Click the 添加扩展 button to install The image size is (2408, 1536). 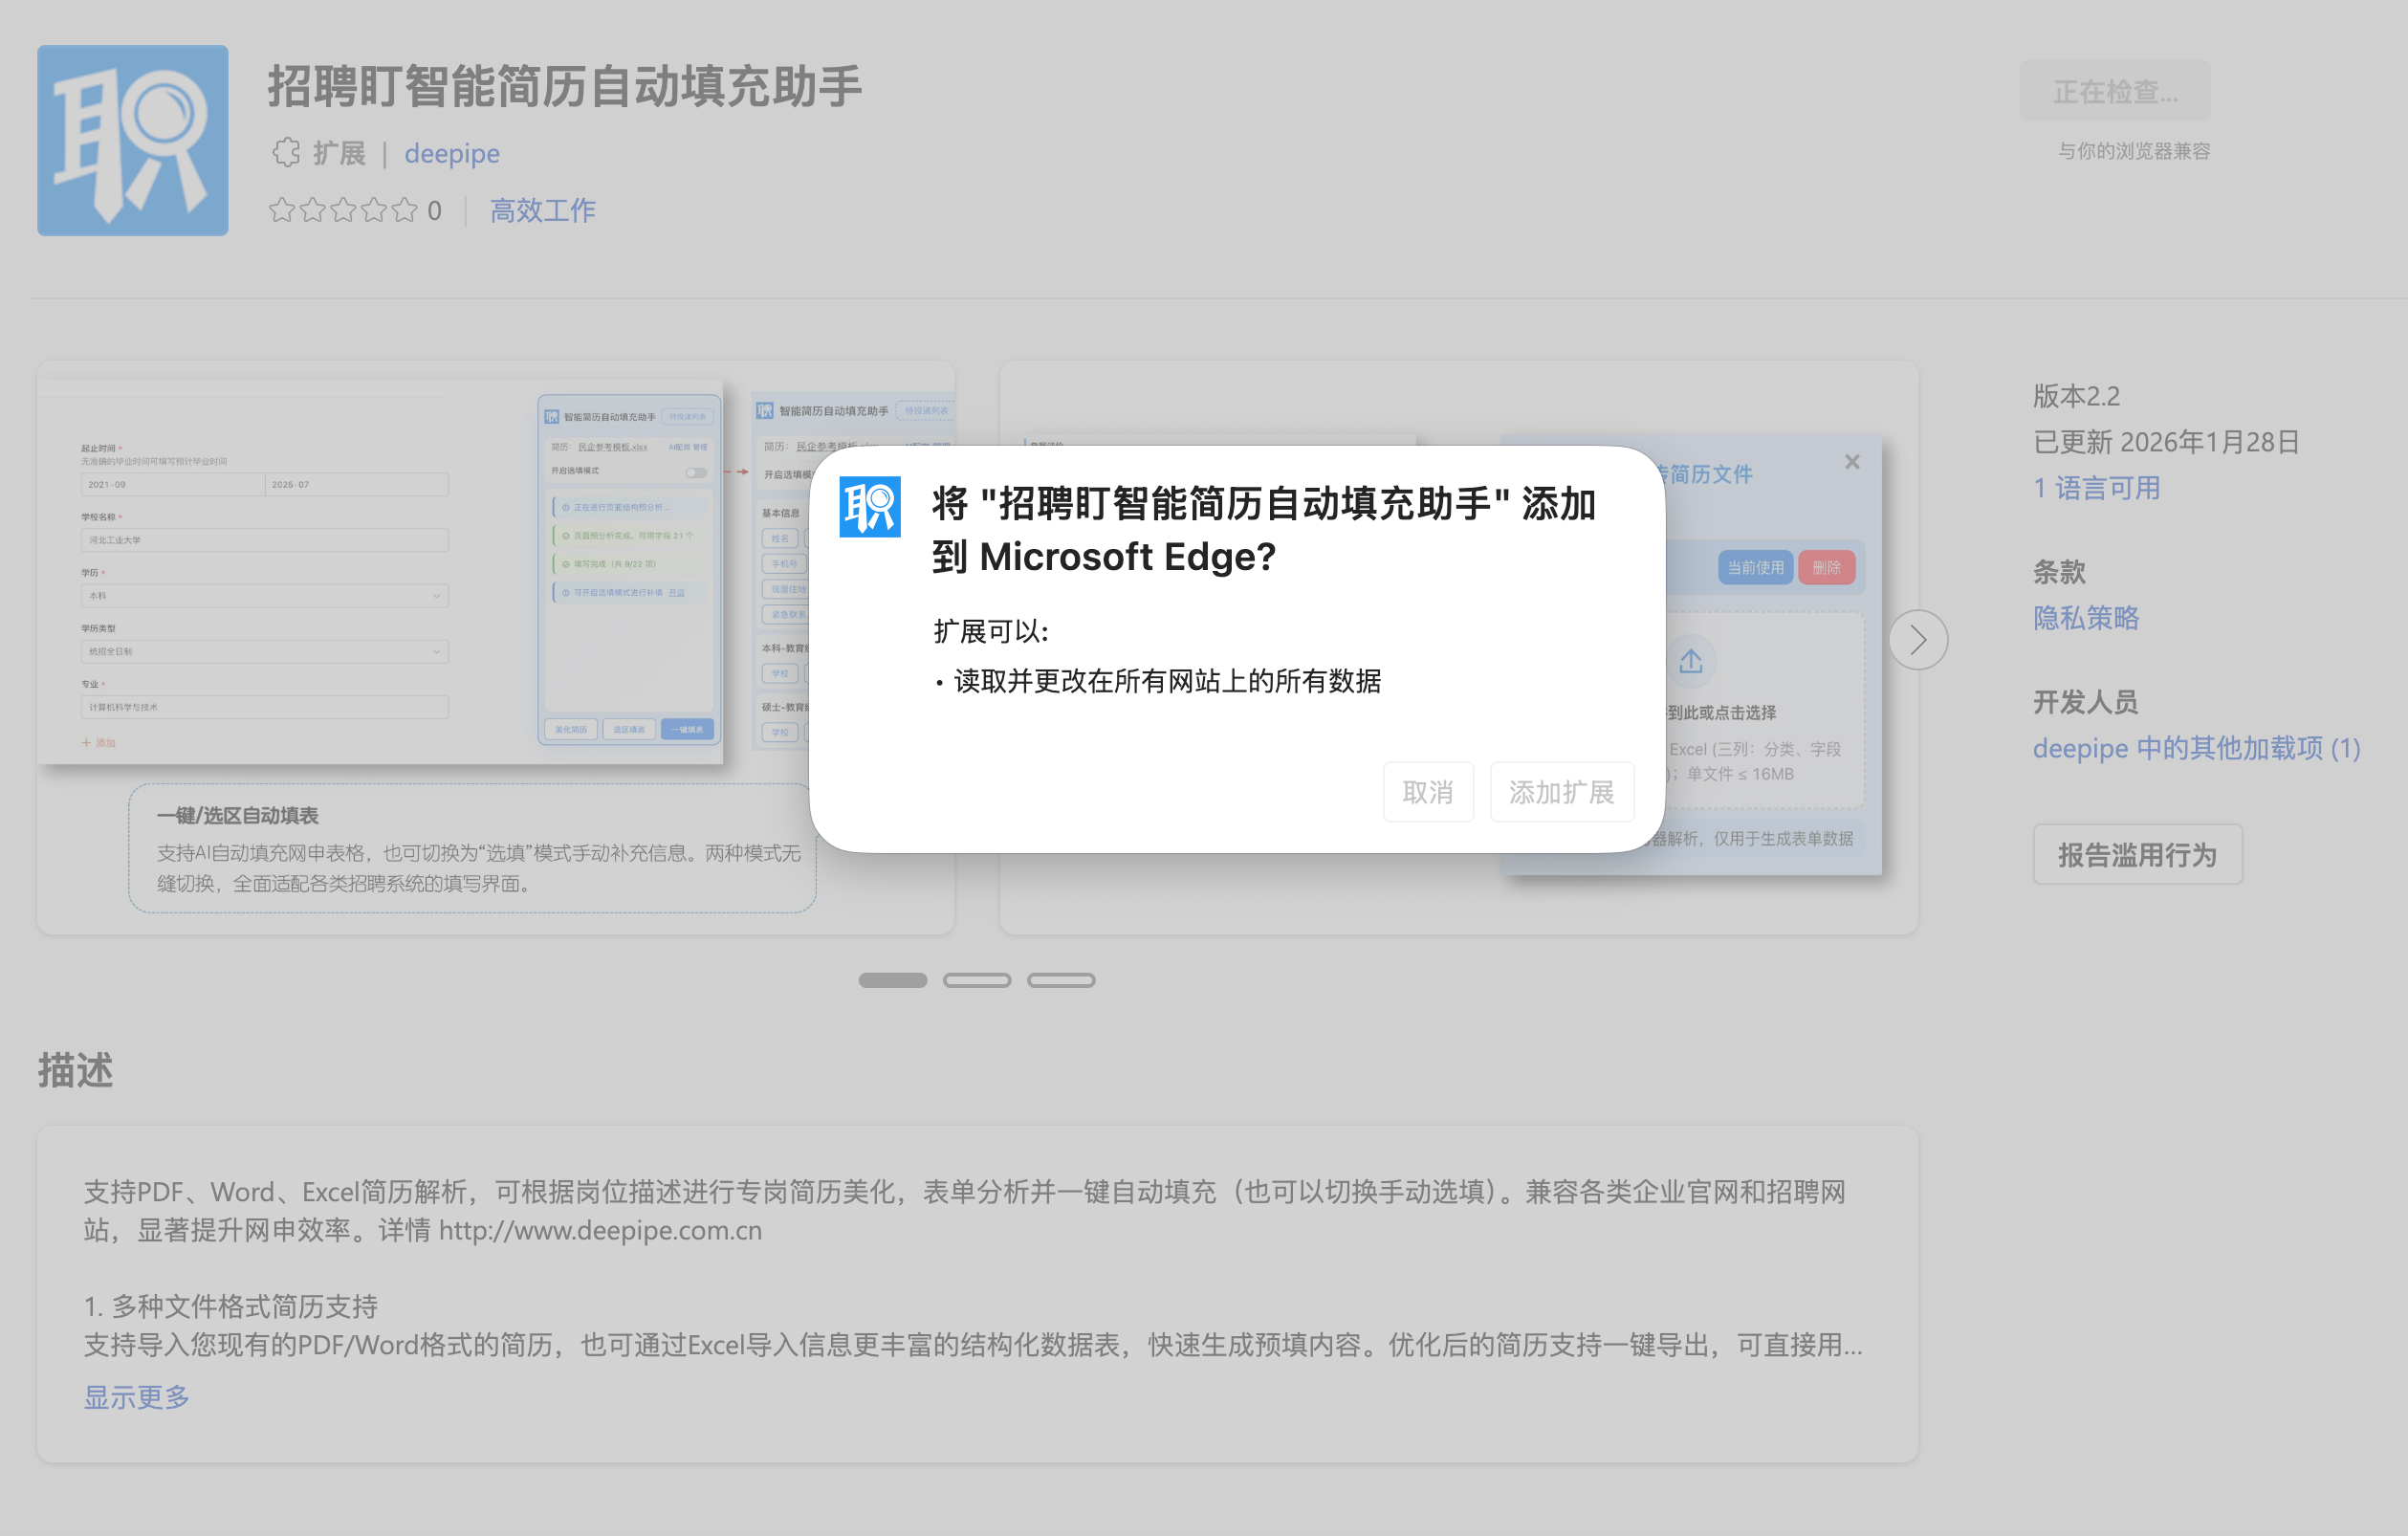click(x=1562, y=791)
